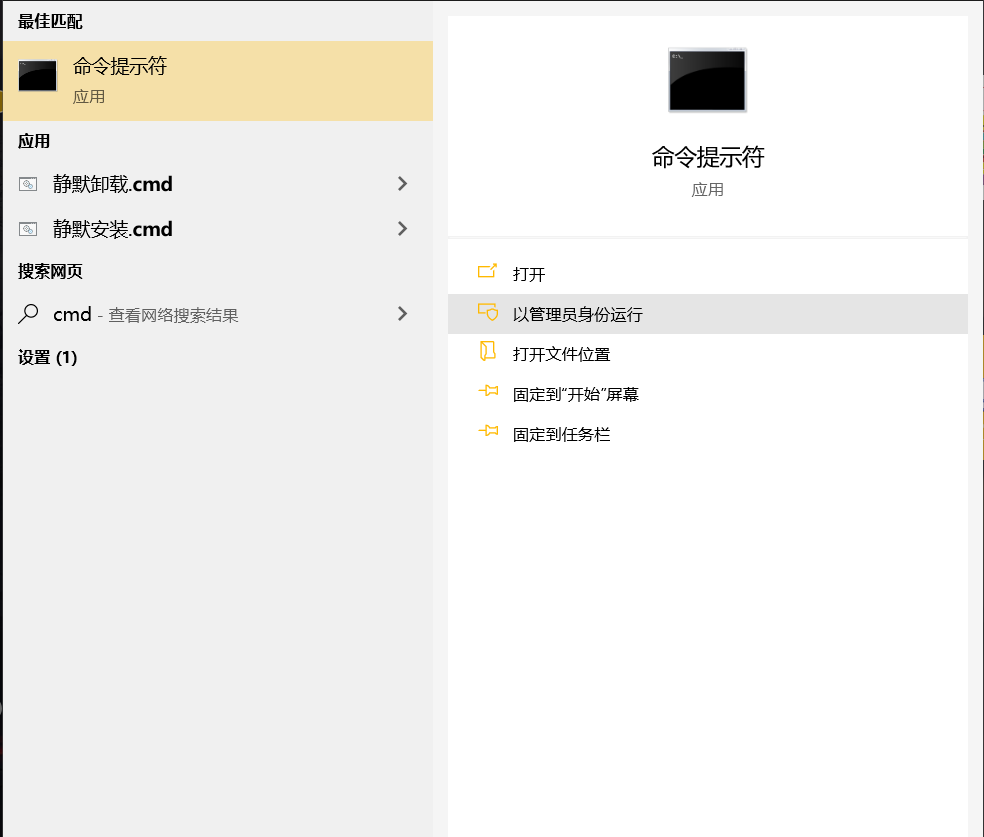The image size is (984, 837).
Task: Choose 固定到"开始"屏幕 action
Action: click(x=708, y=394)
